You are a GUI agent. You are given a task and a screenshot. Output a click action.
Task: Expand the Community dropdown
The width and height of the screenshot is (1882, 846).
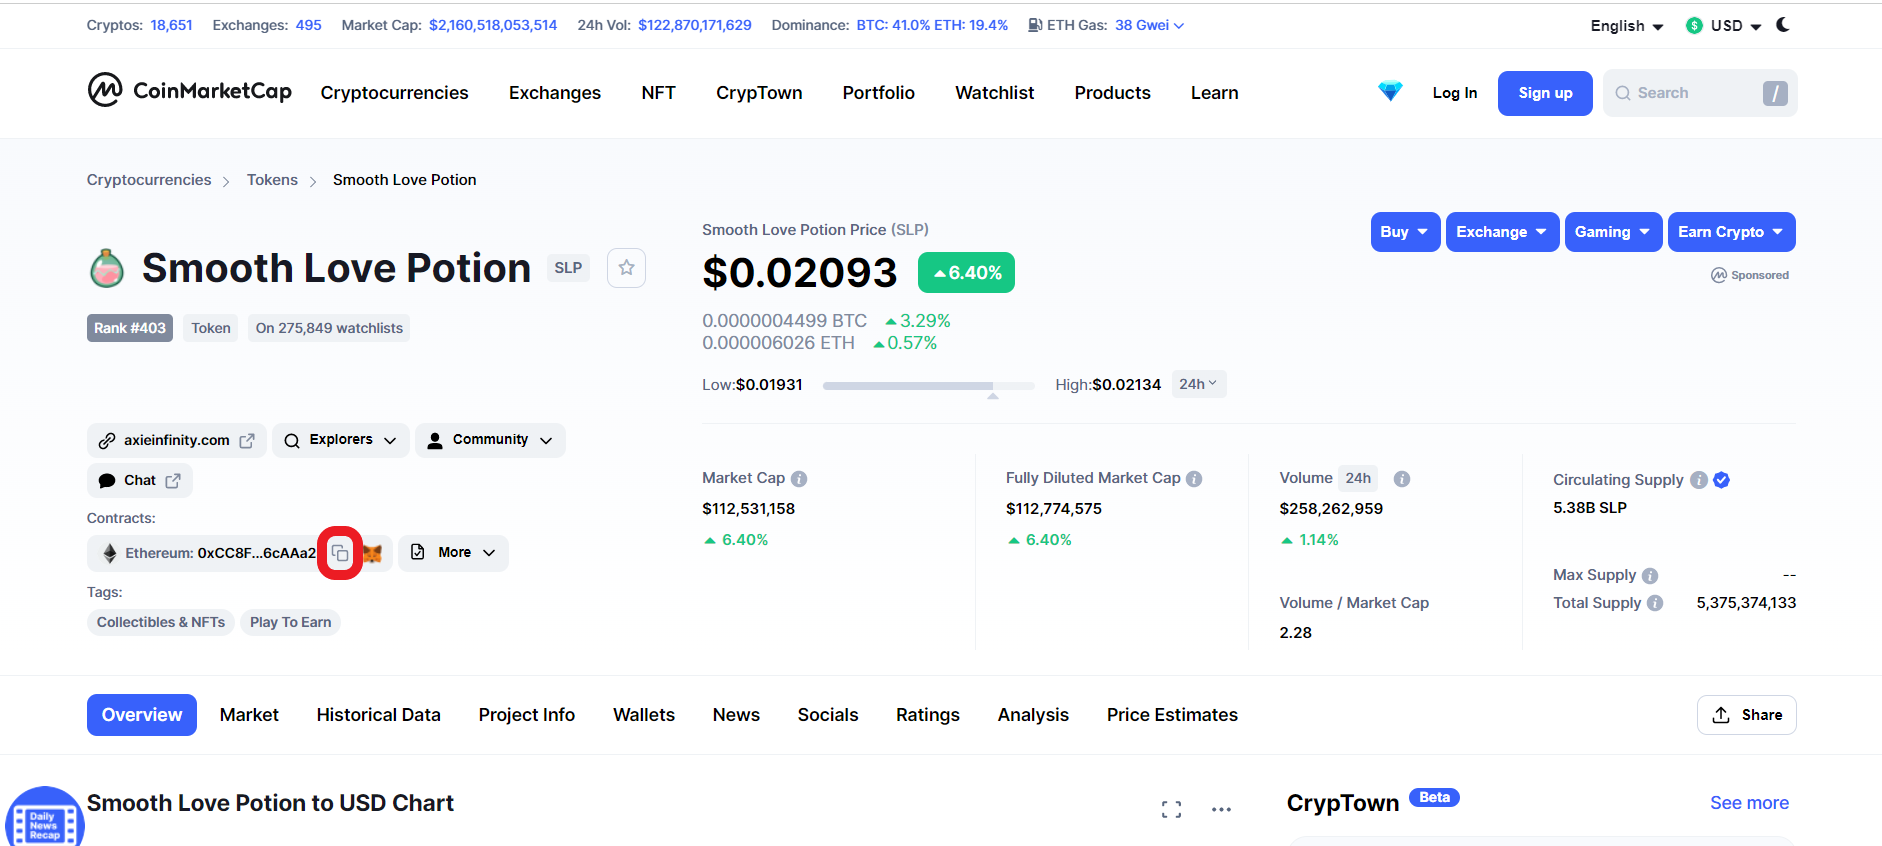tap(490, 440)
